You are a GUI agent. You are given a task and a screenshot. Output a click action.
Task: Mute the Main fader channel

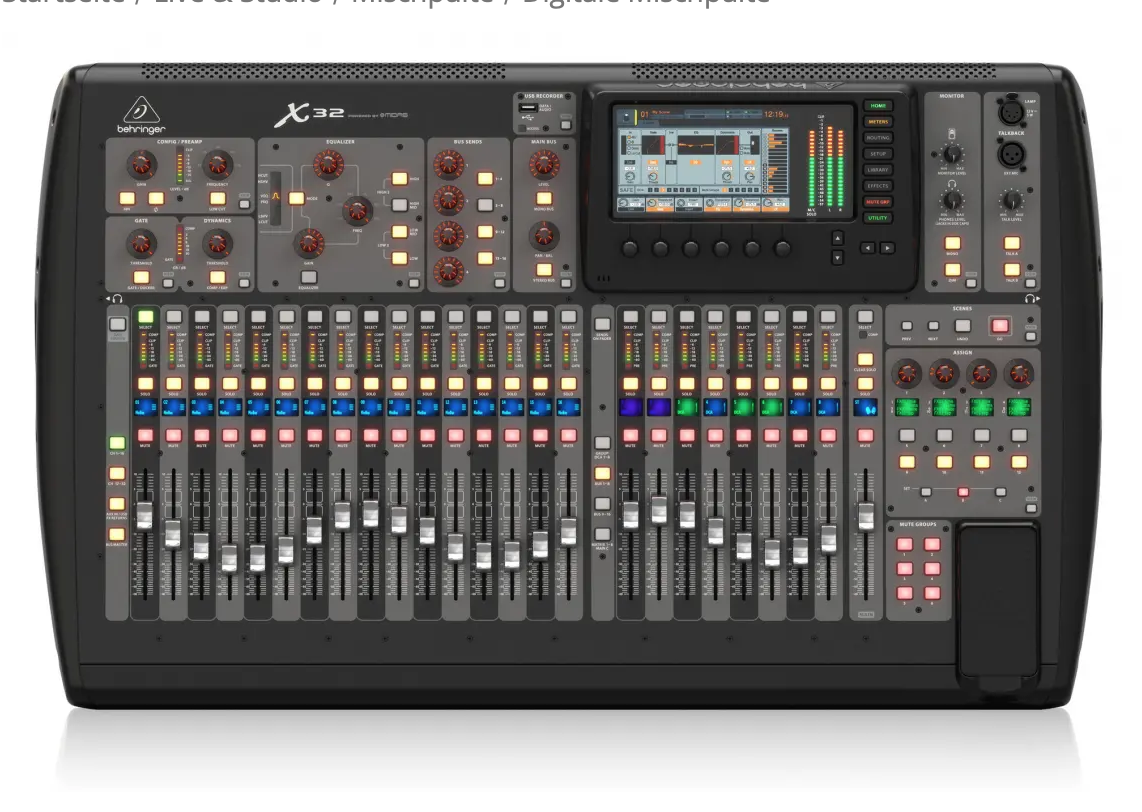pyautogui.click(x=865, y=435)
